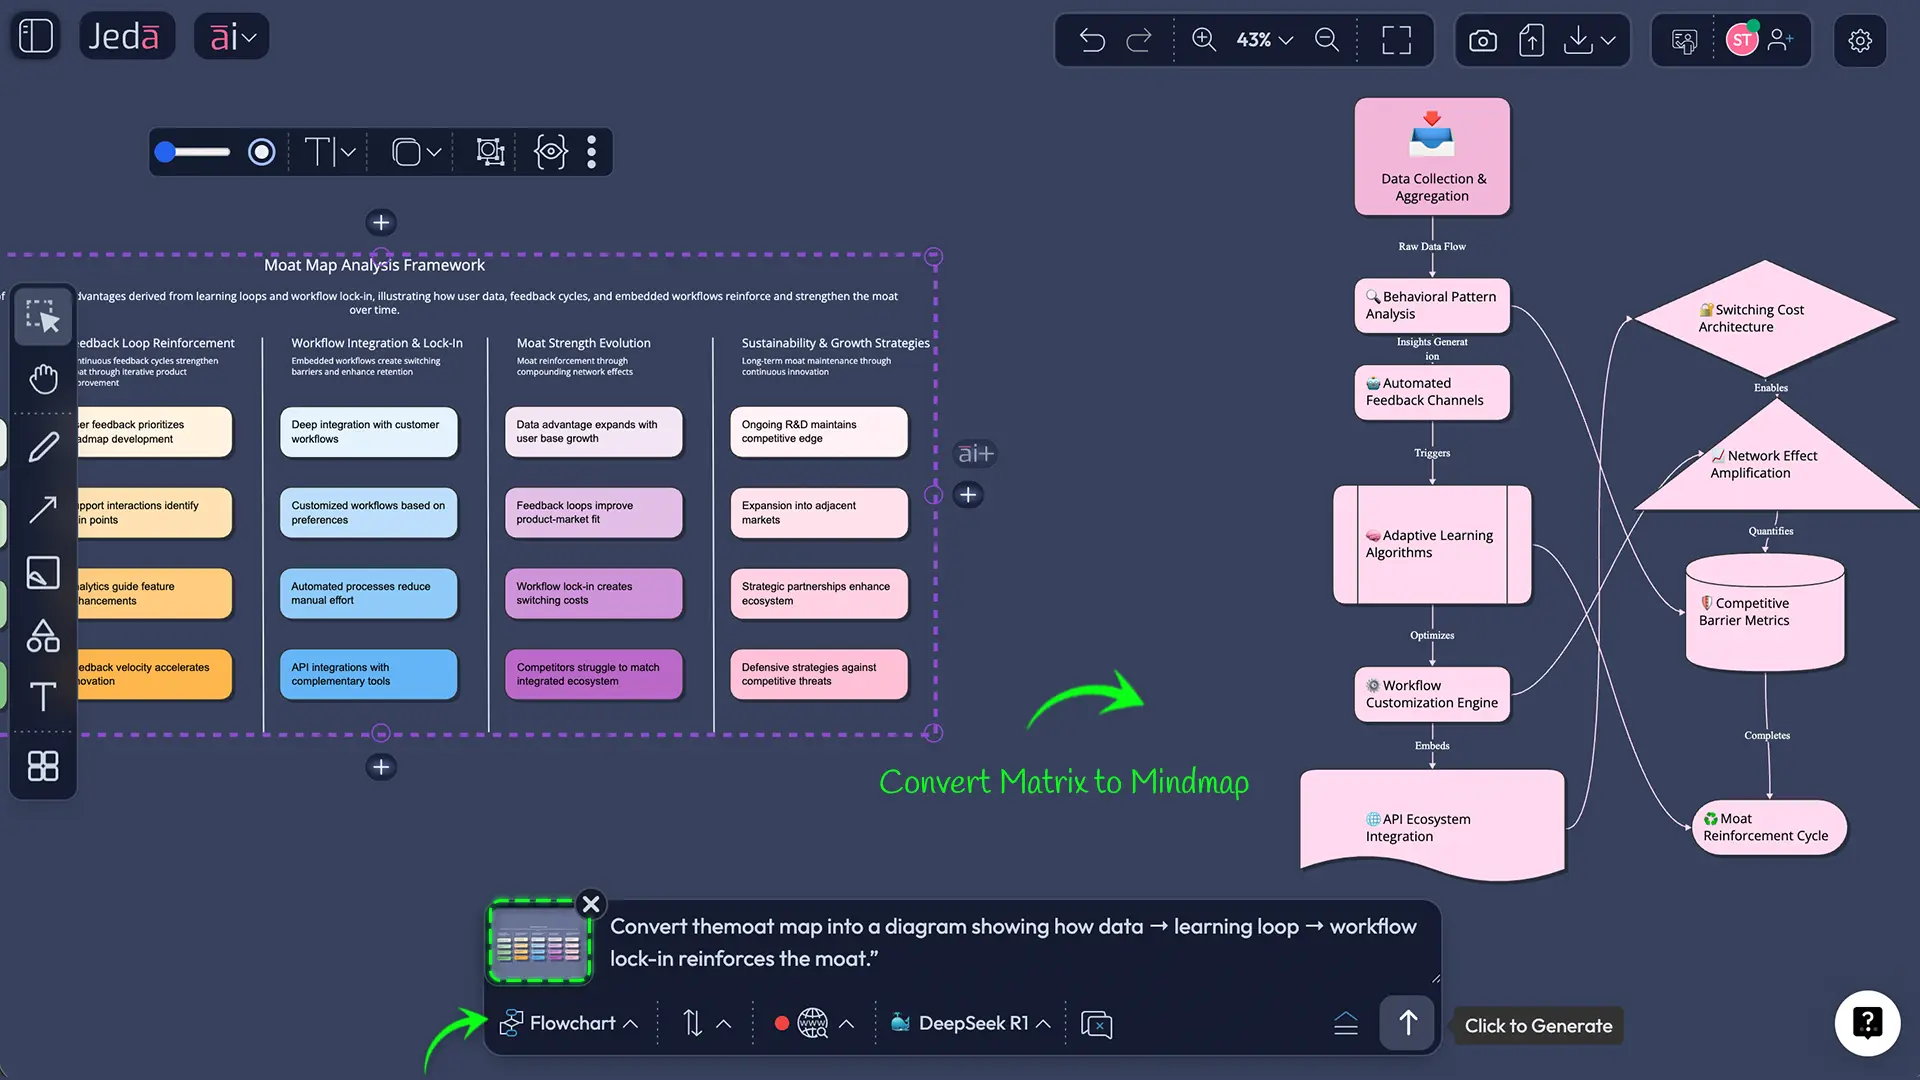Click the add collaborator button

1782,40
